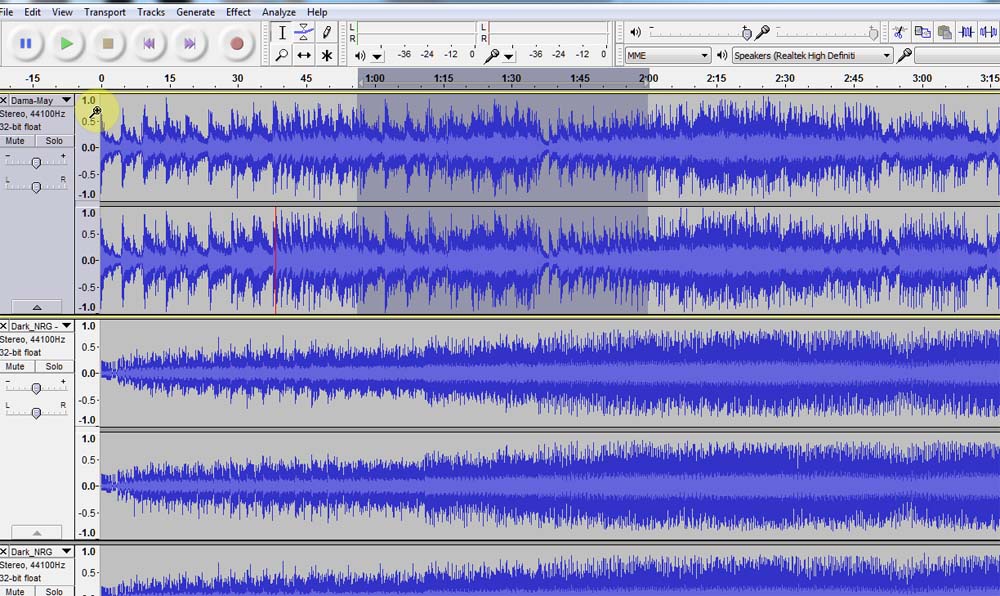Image resolution: width=1000 pixels, height=596 pixels.
Task: Stop the audio with the Stop button
Action: click(108, 43)
